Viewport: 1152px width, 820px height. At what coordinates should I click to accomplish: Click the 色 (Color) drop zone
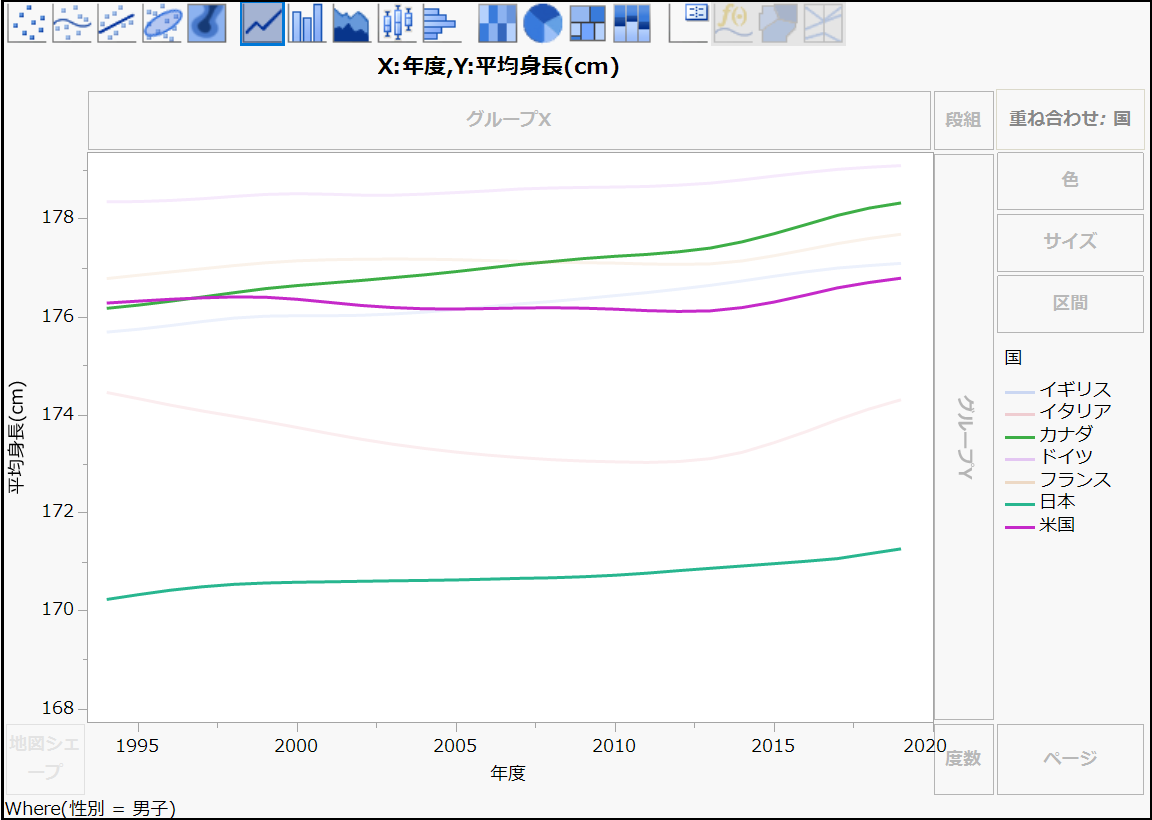click(x=1069, y=180)
